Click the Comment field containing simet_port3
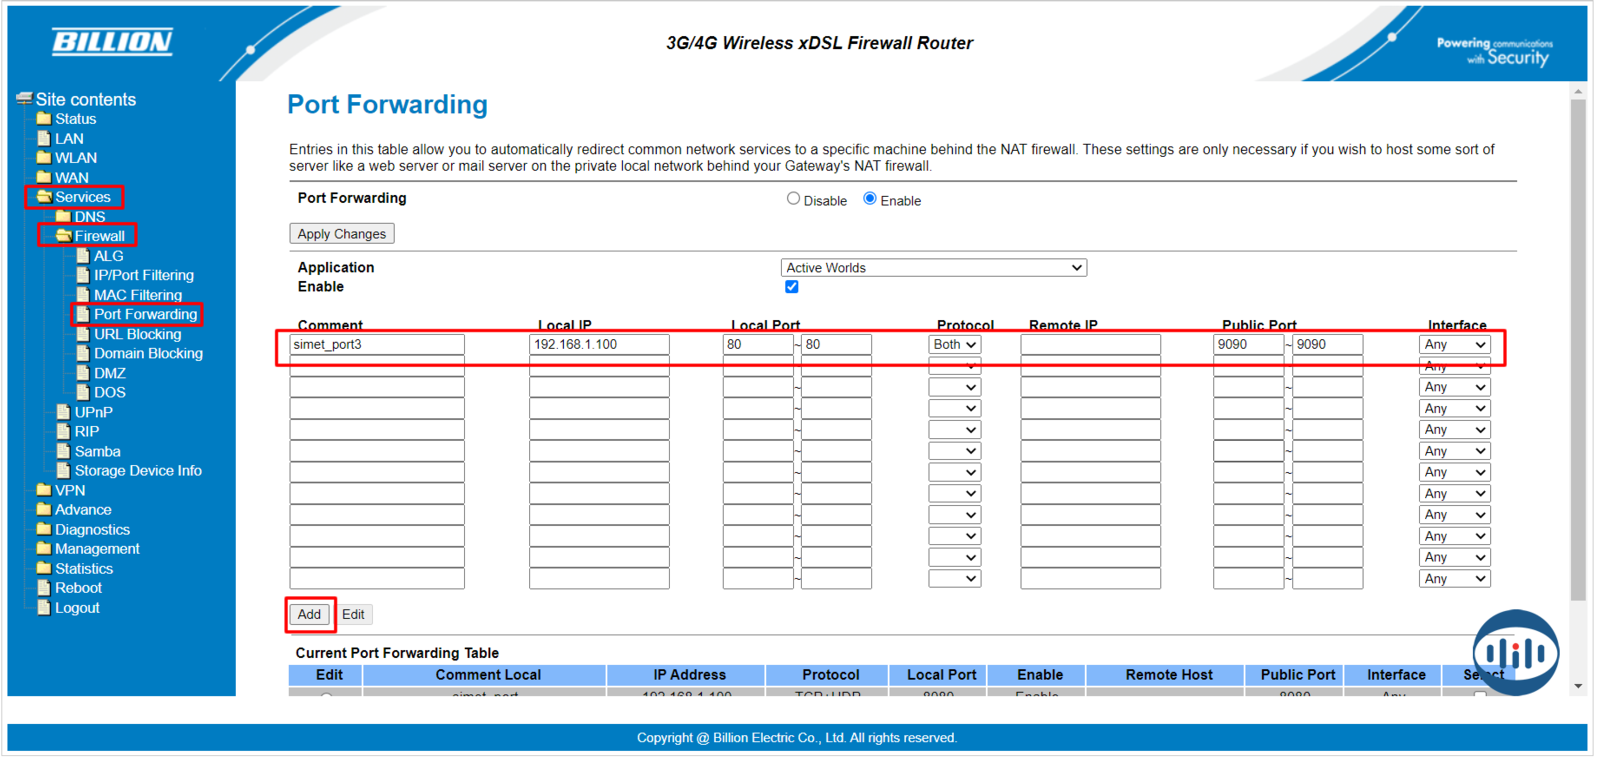The height and width of the screenshot is (766, 1600). coord(377,345)
